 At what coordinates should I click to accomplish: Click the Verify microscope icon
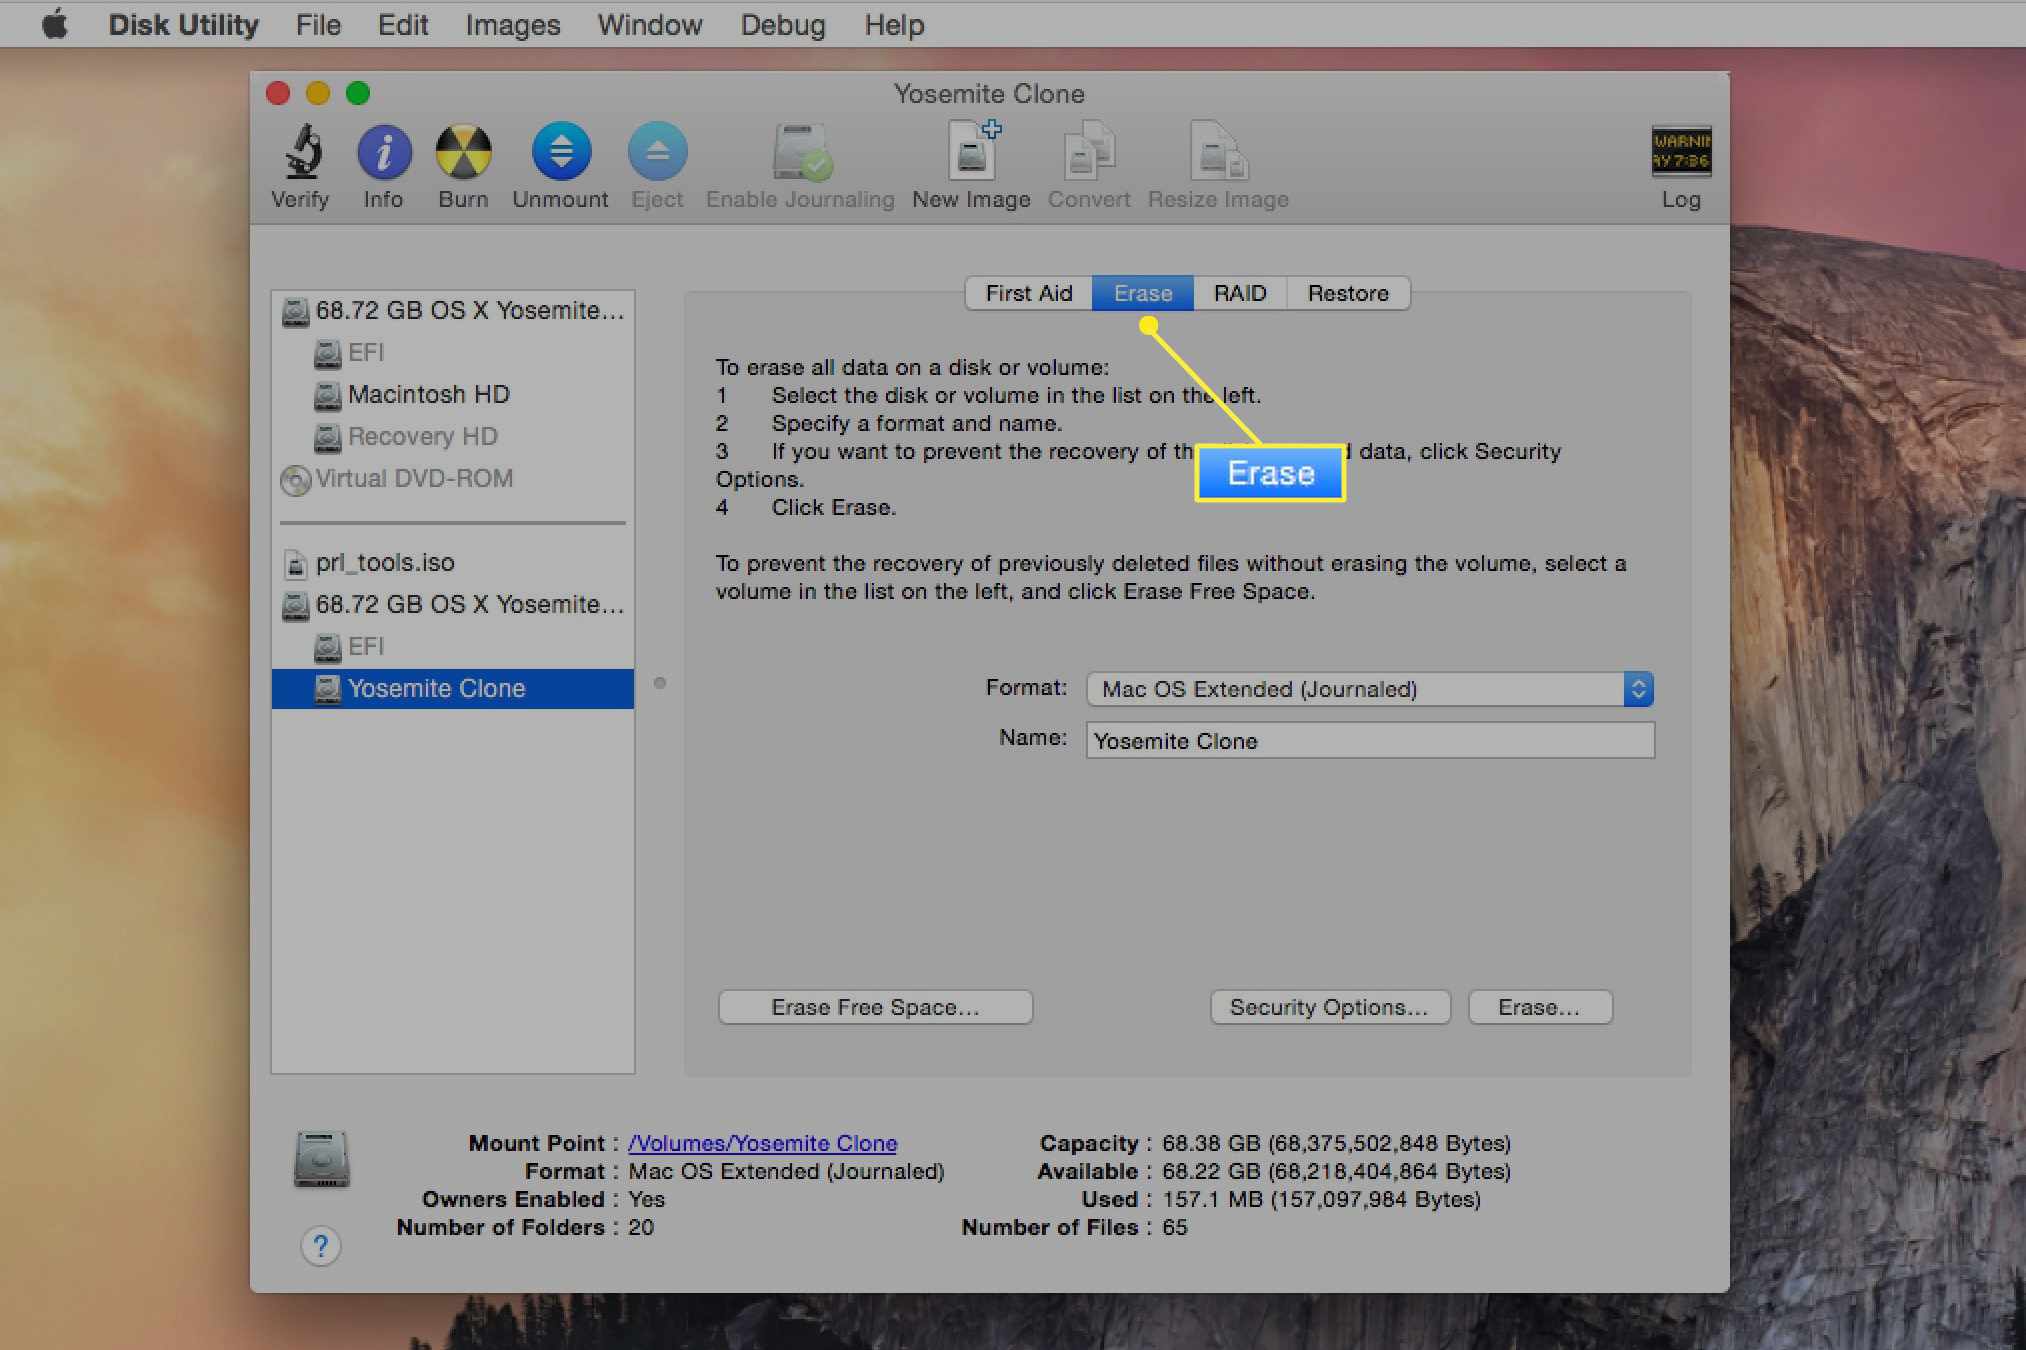coord(302,152)
